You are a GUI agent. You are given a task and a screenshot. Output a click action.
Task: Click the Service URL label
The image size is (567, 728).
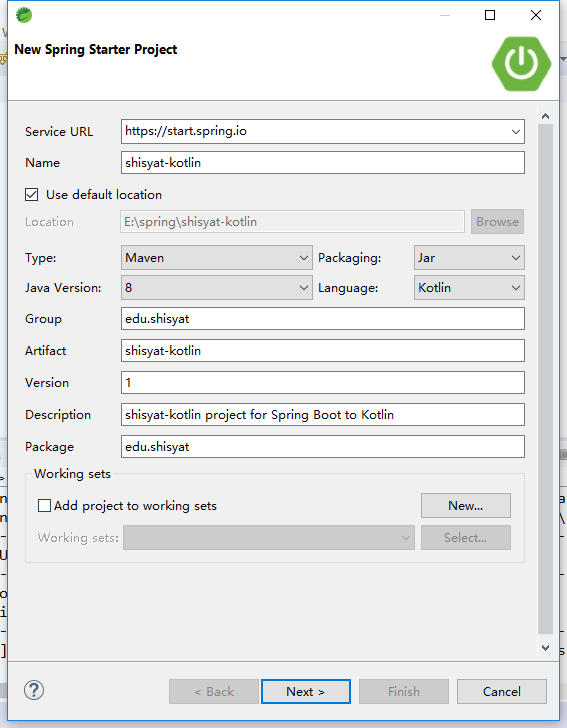[x=59, y=132]
